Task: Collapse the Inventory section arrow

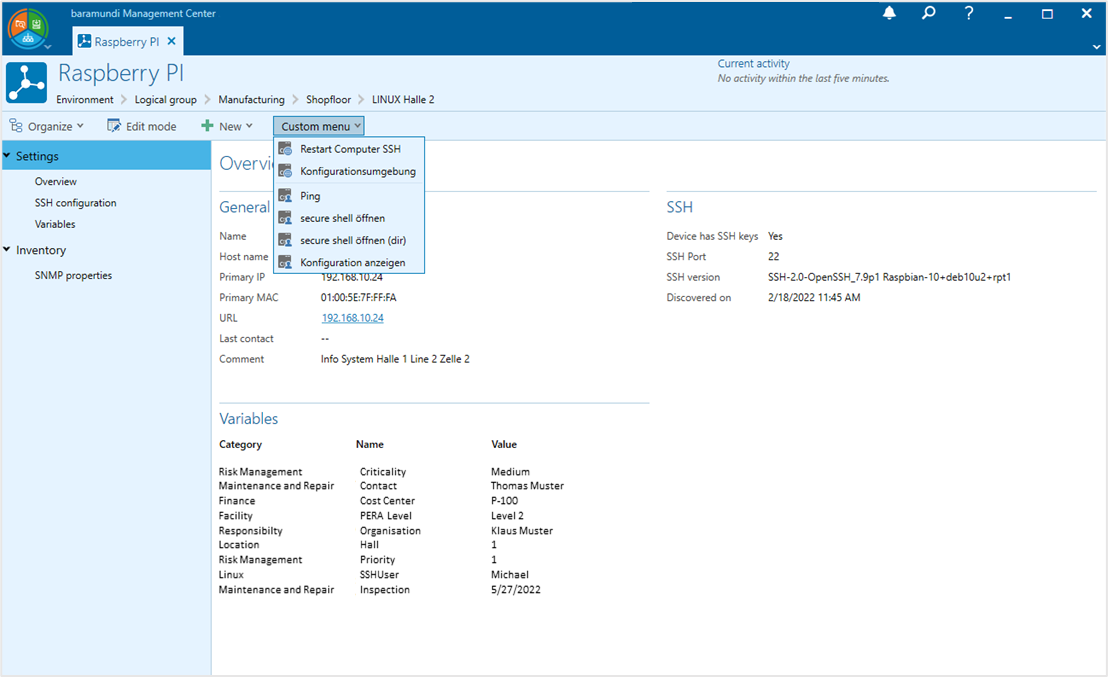Action: pos(7,249)
